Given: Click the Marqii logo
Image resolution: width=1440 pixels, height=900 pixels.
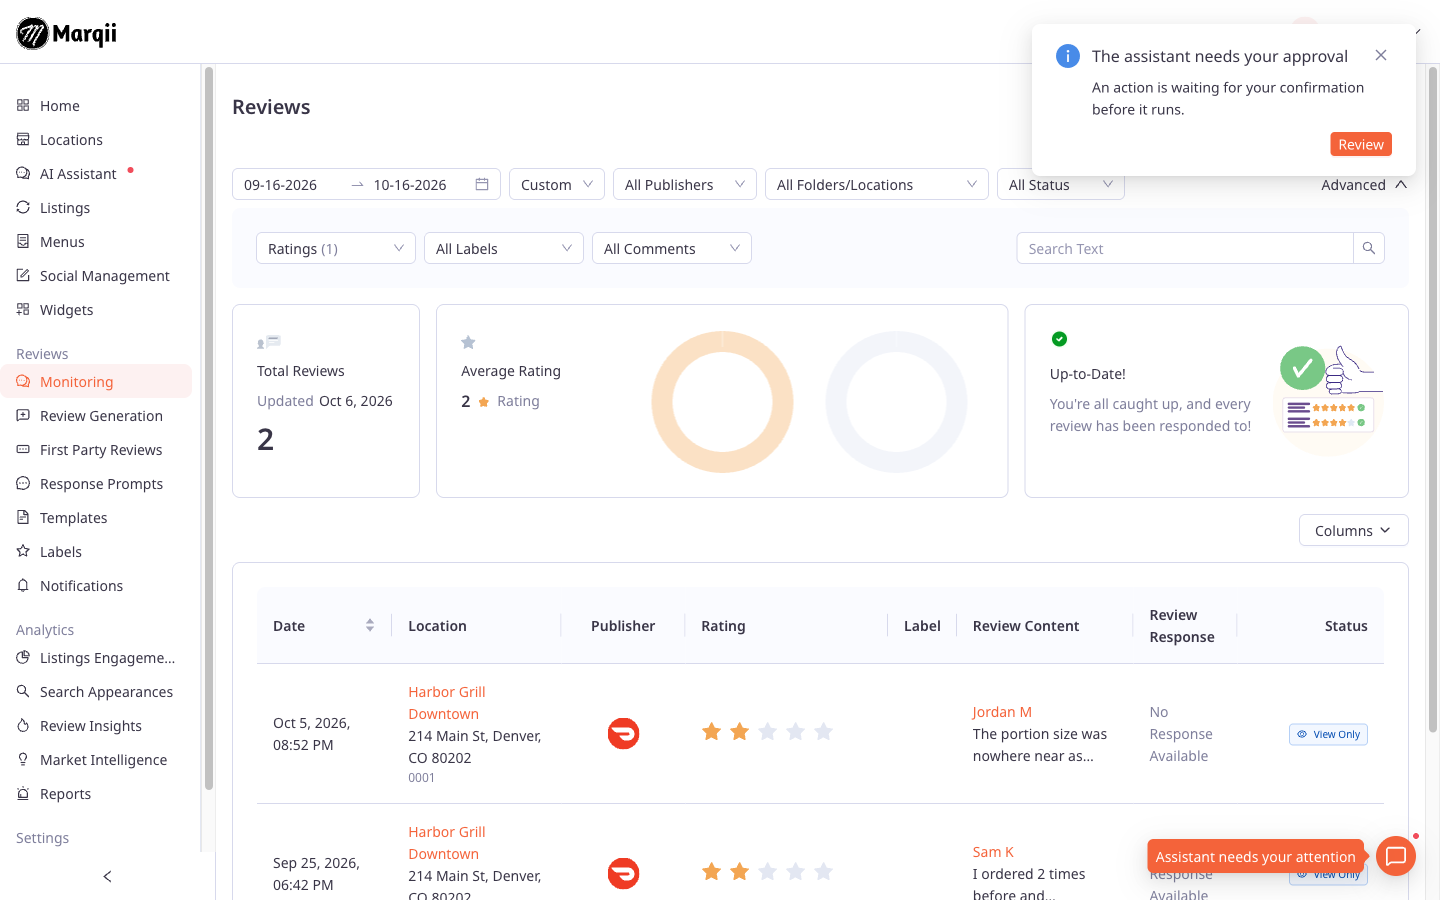Looking at the screenshot, I should point(67,33).
